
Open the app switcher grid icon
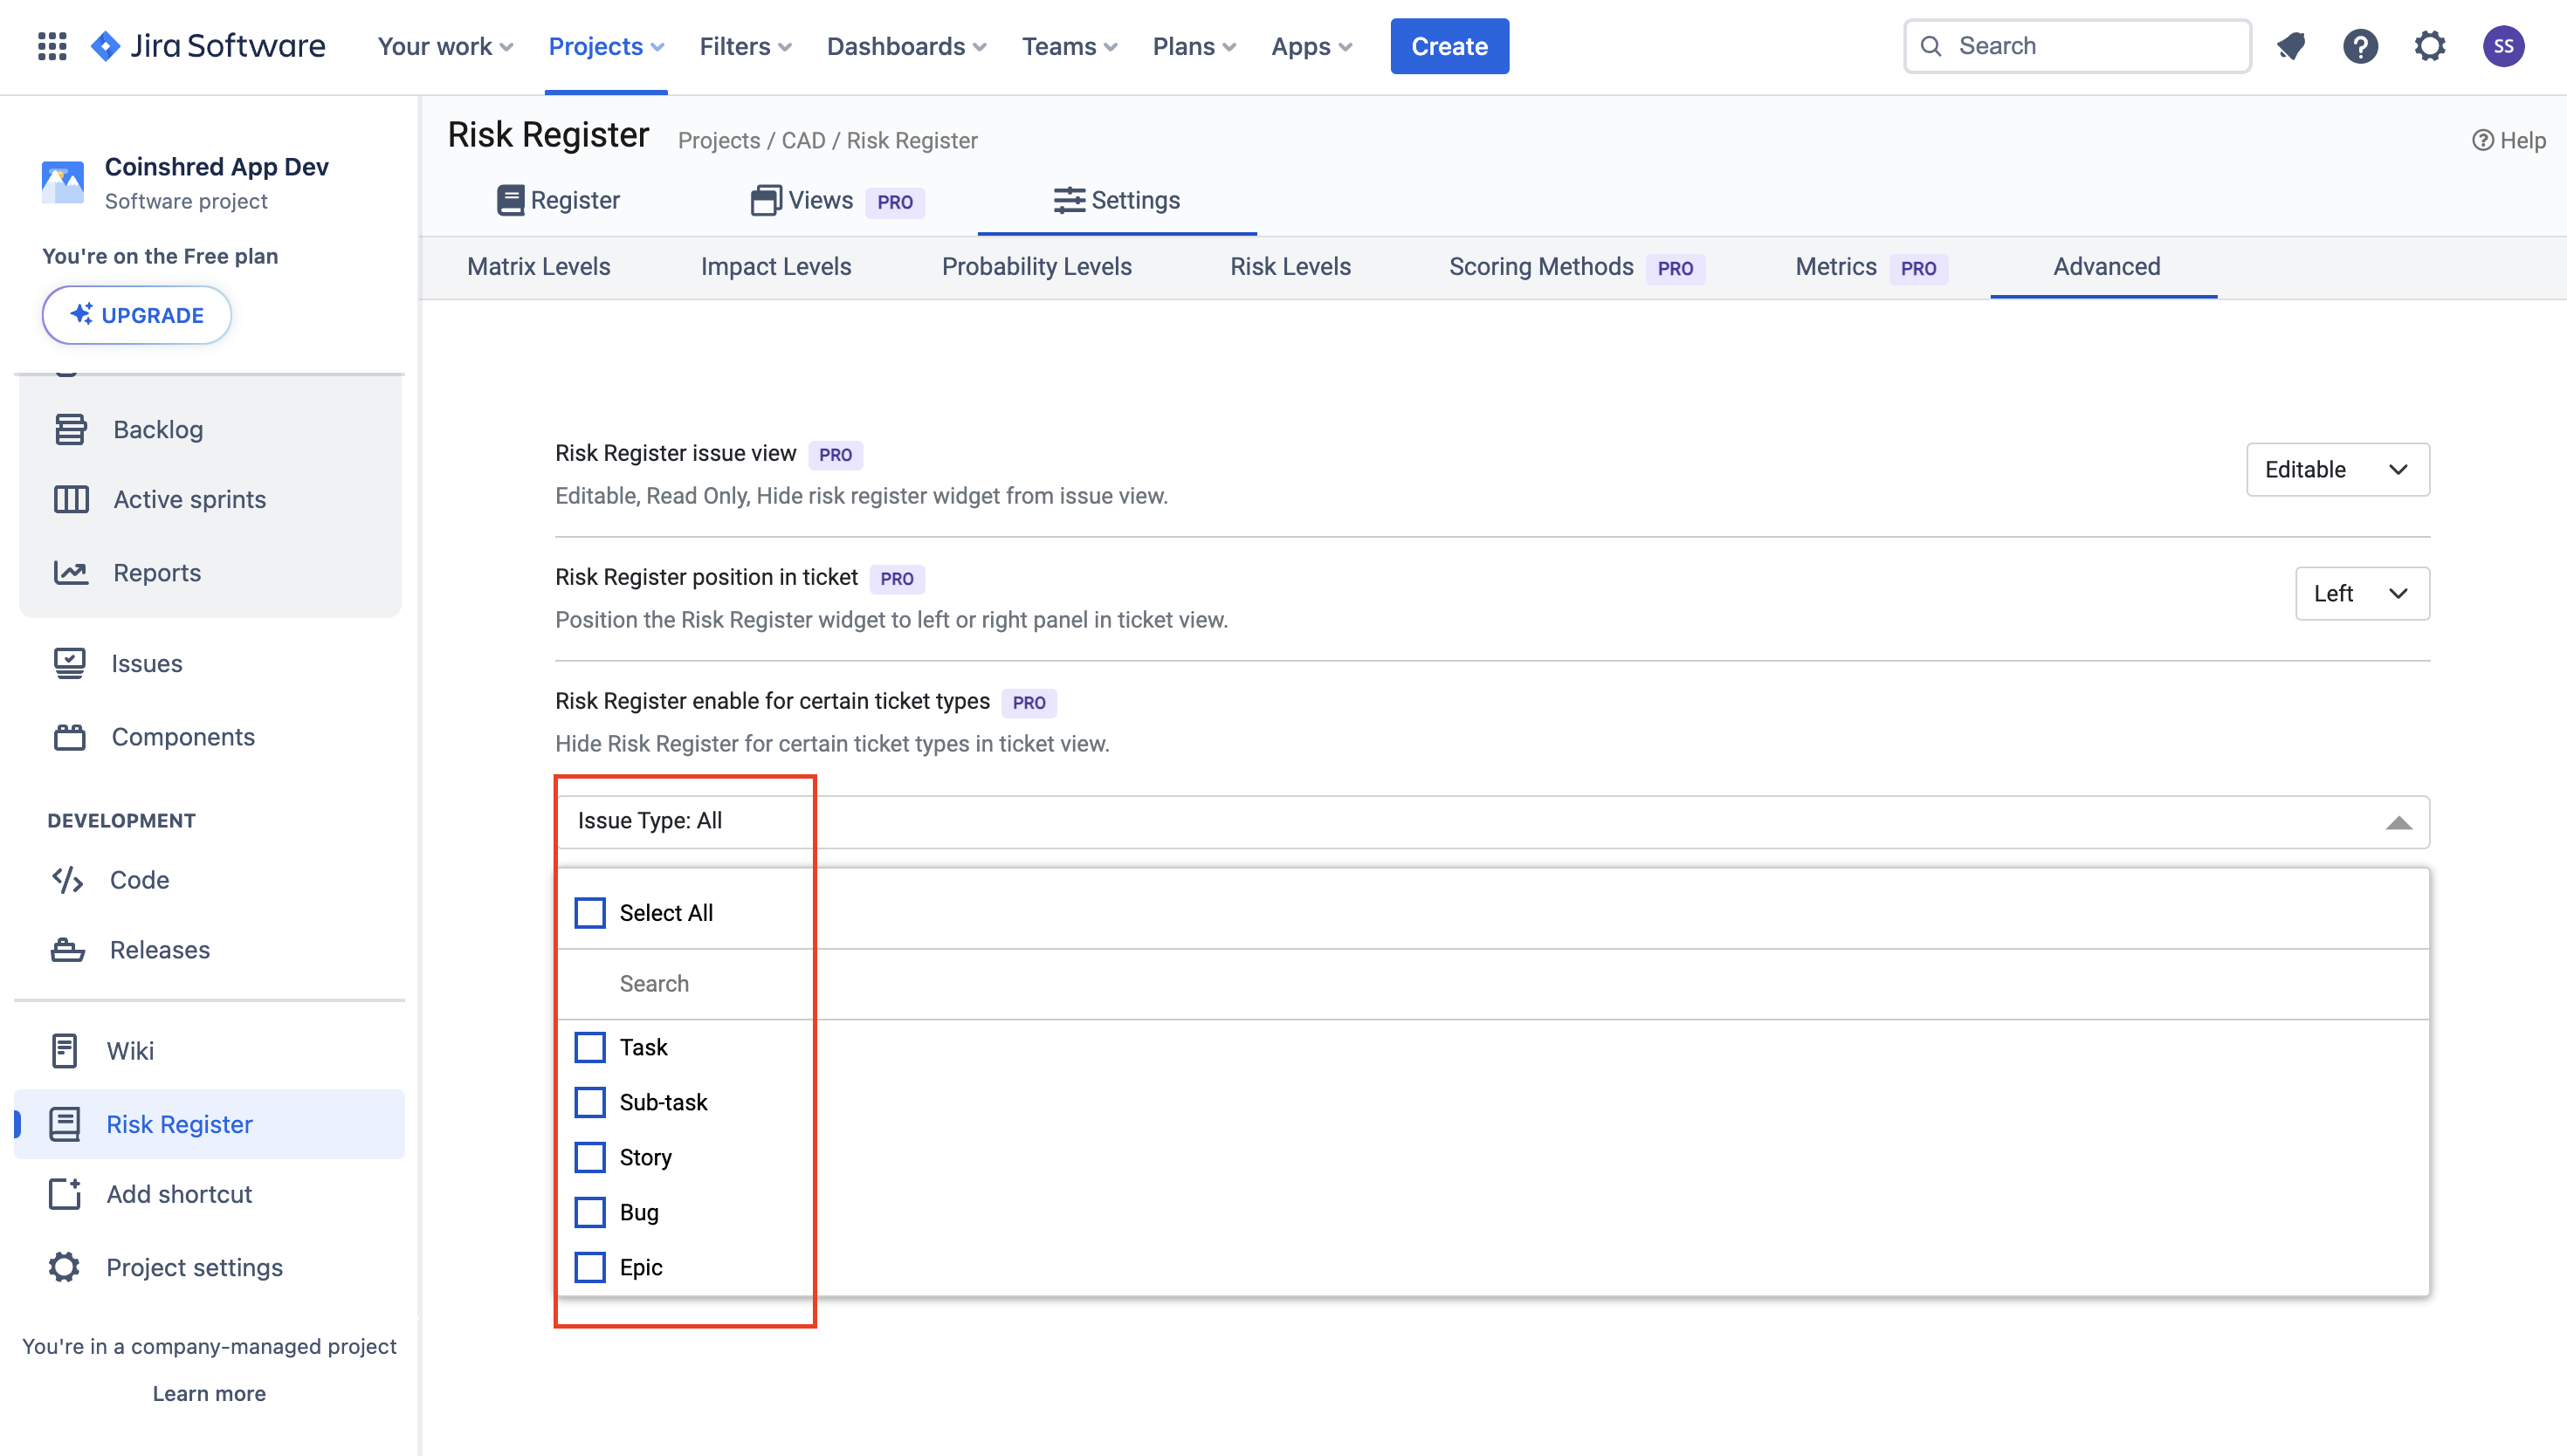[x=52, y=46]
